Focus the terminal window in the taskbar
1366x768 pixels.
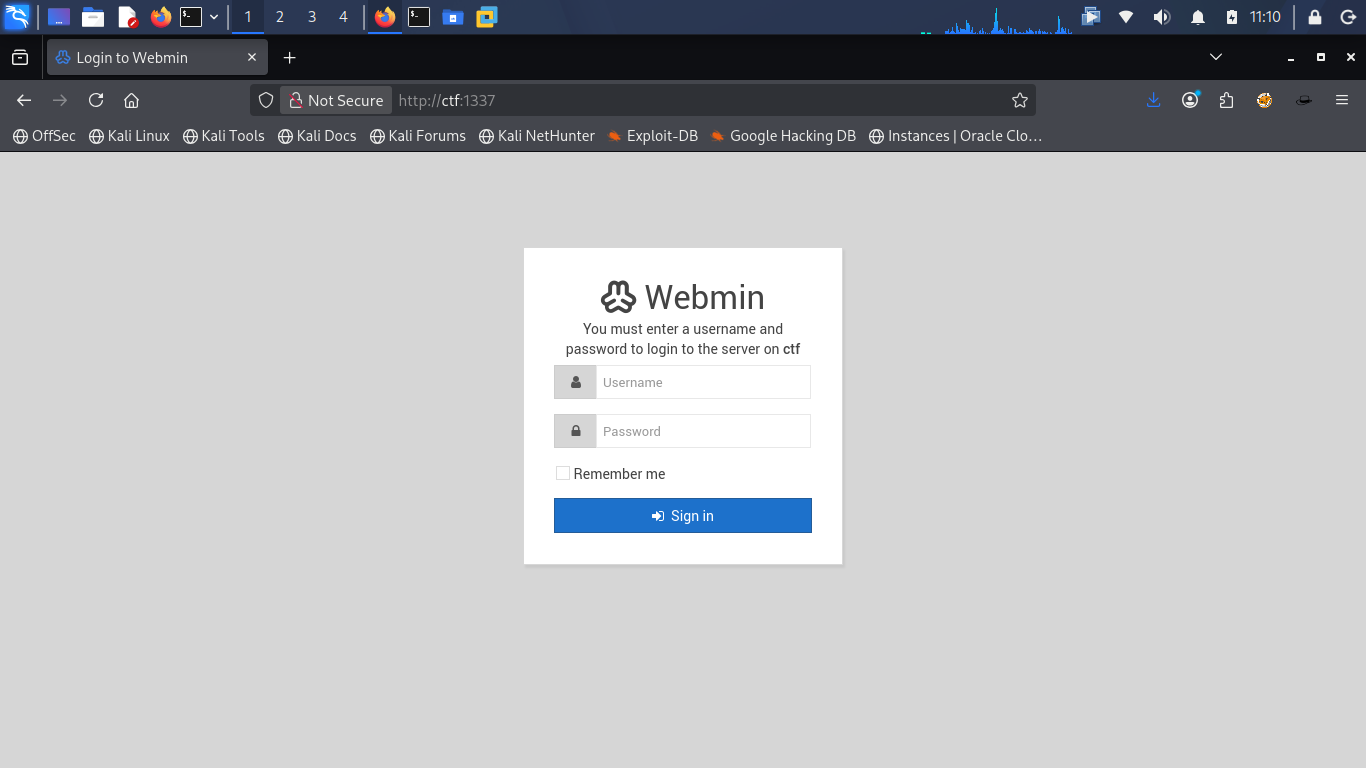(x=419, y=16)
